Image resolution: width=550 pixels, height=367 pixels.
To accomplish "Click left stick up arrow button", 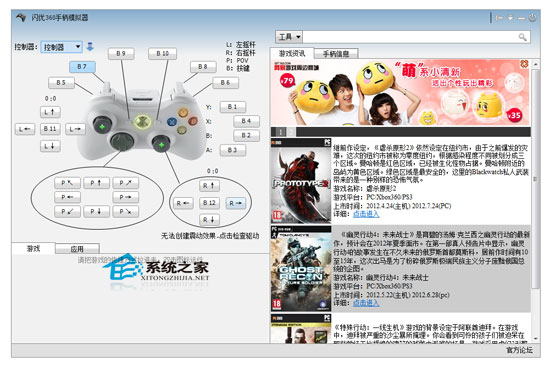I will point(50,112).
